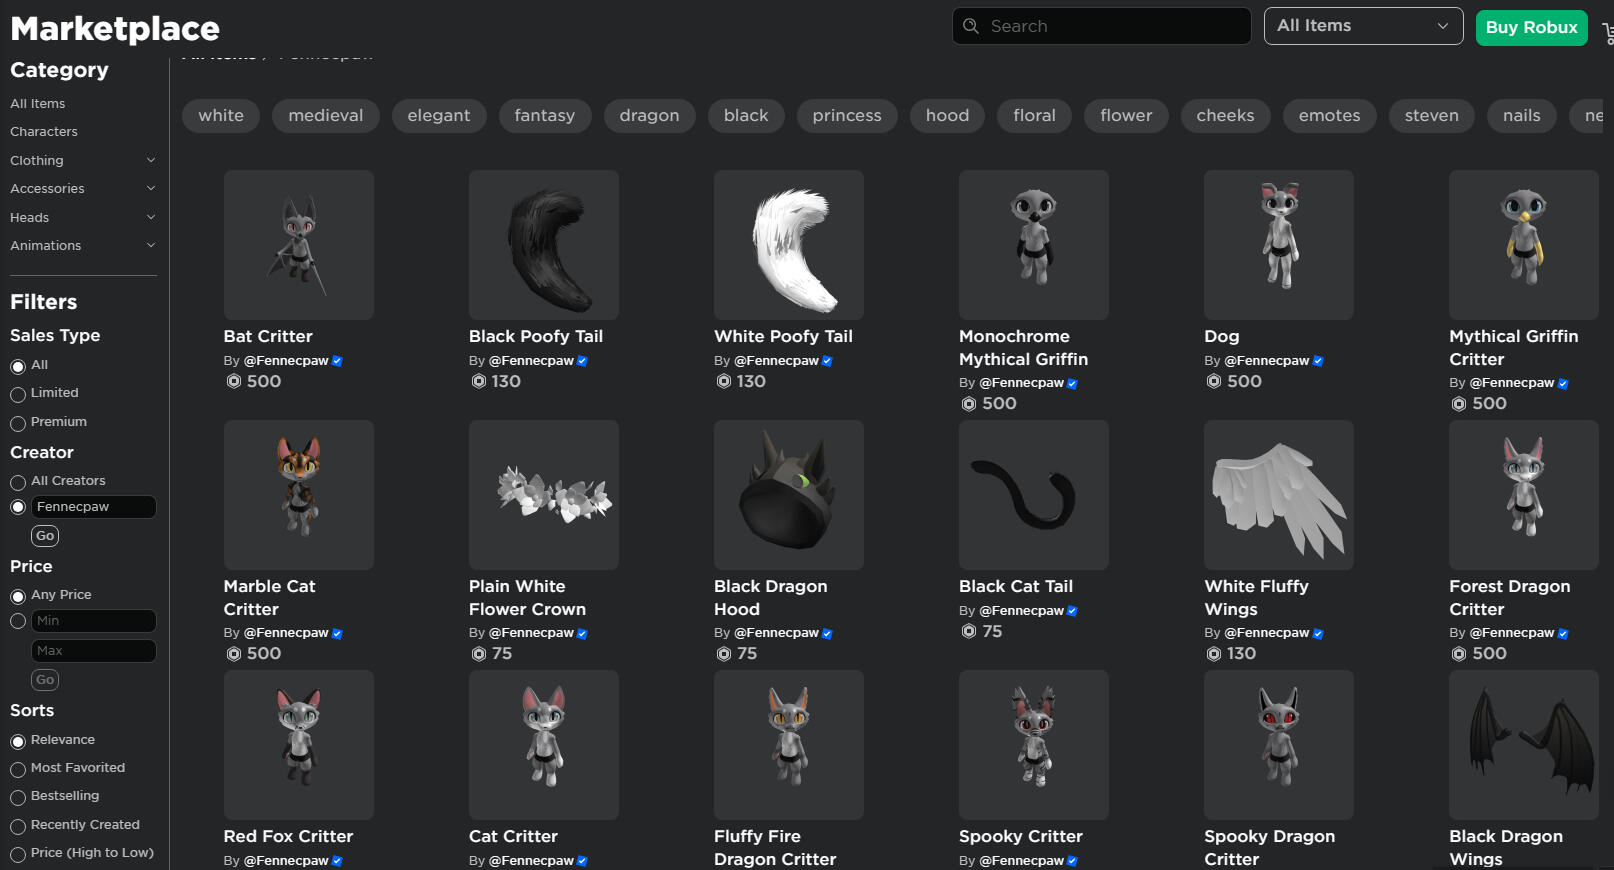Expand the Heads category

(x=83, y=217)
